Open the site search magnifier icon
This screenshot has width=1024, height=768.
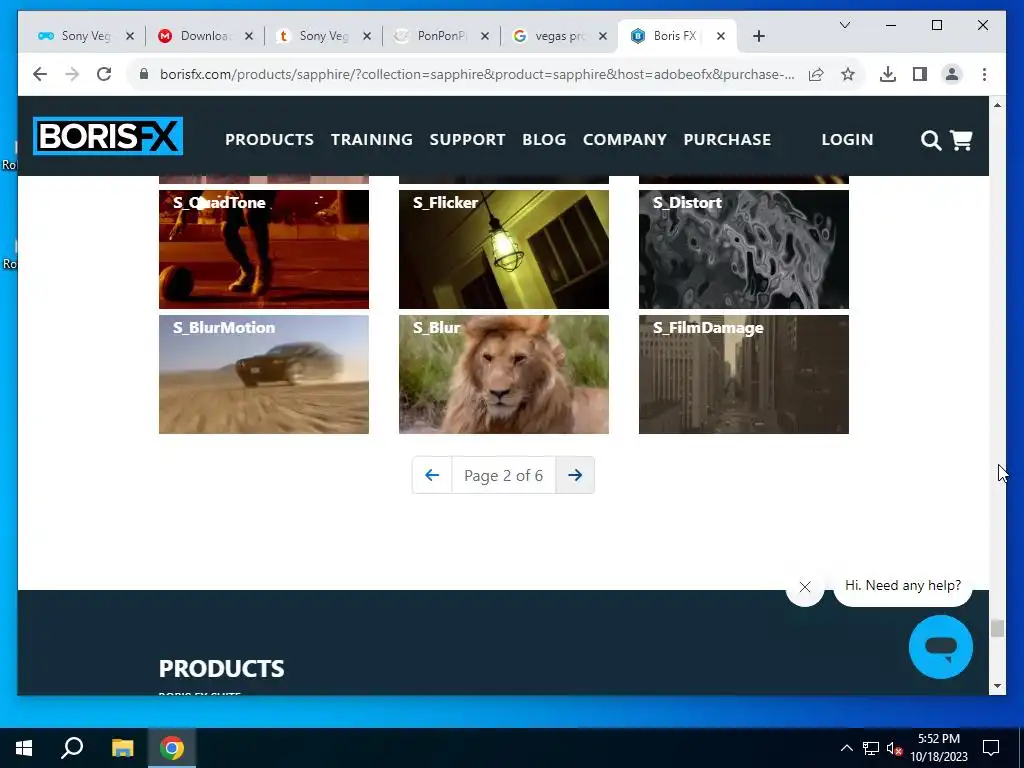coord(931,140)
